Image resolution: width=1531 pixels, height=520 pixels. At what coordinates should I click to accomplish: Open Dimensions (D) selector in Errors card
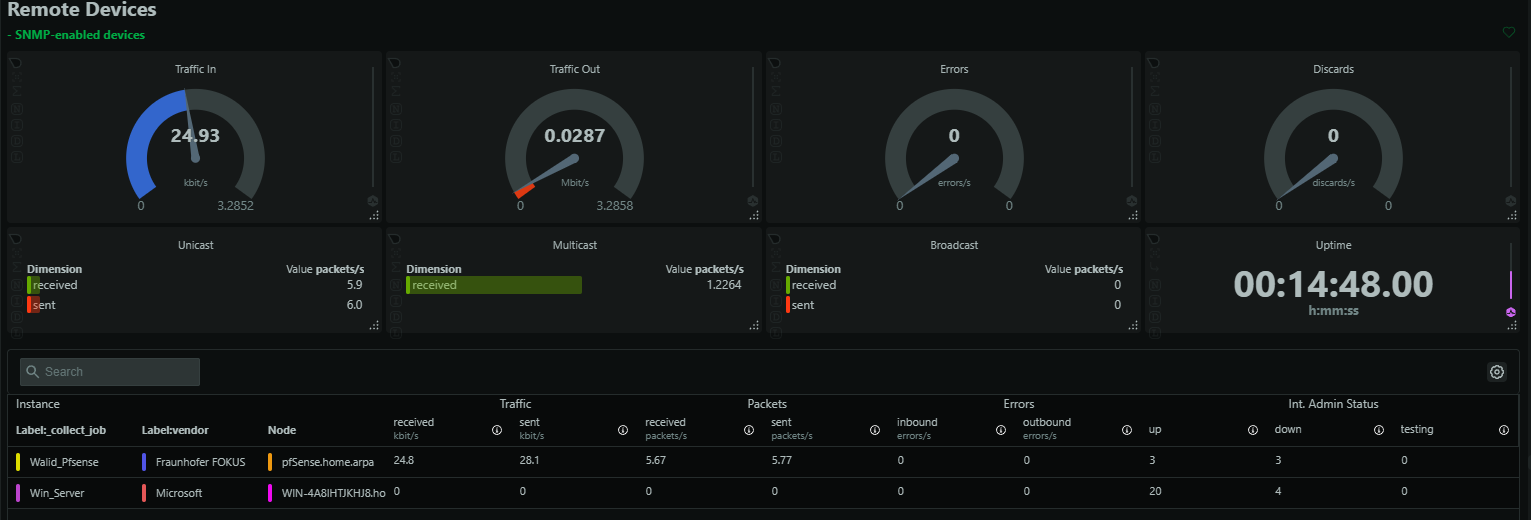775,141
